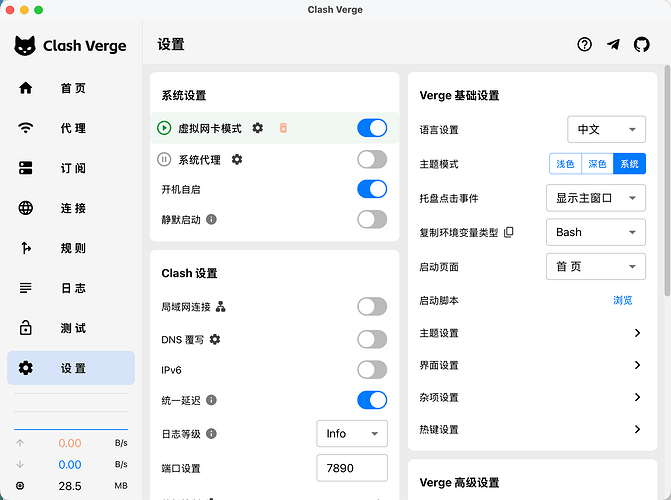Click the vertical scrollbar on the right edge
Viewport: 671px width, 500px height.
[667, 180]
